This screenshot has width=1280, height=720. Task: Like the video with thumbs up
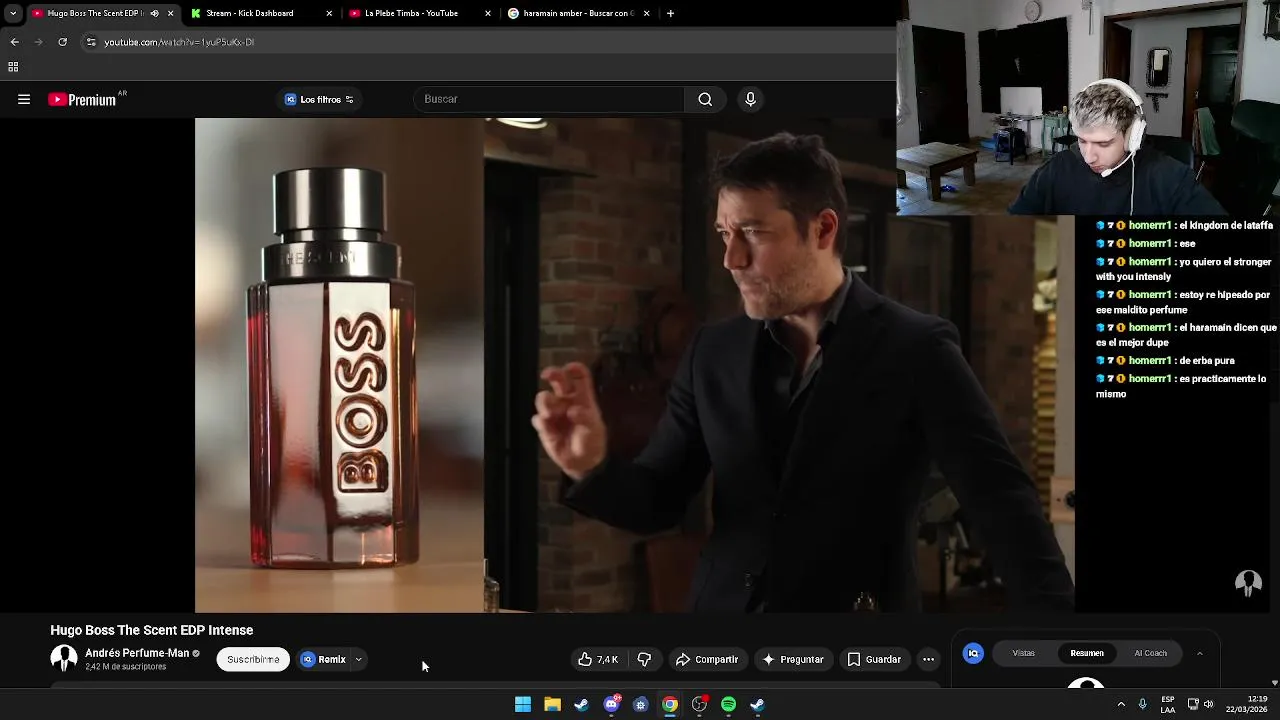point(598,659)
